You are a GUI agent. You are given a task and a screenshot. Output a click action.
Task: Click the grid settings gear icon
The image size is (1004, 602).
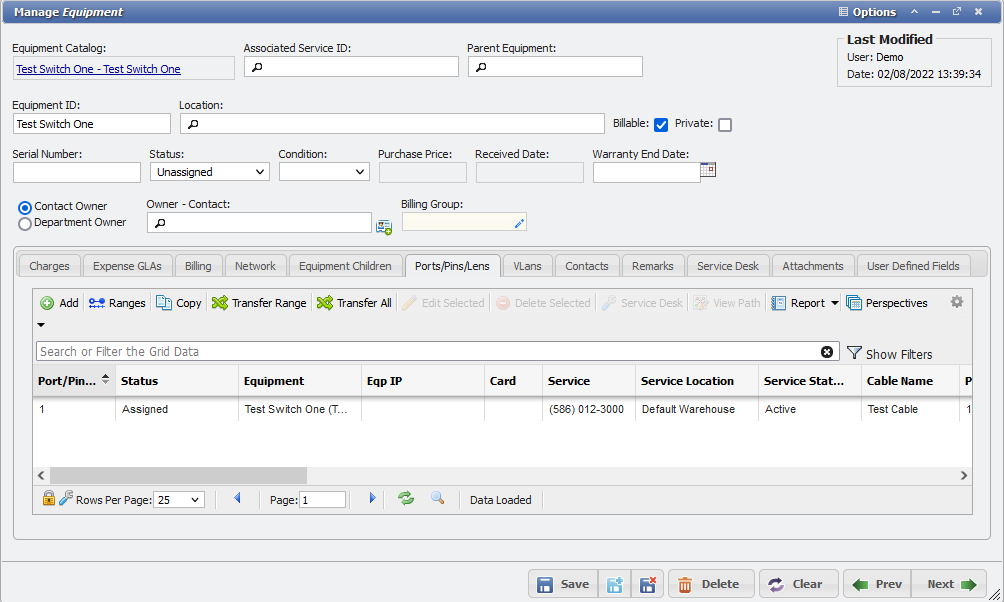957,302
